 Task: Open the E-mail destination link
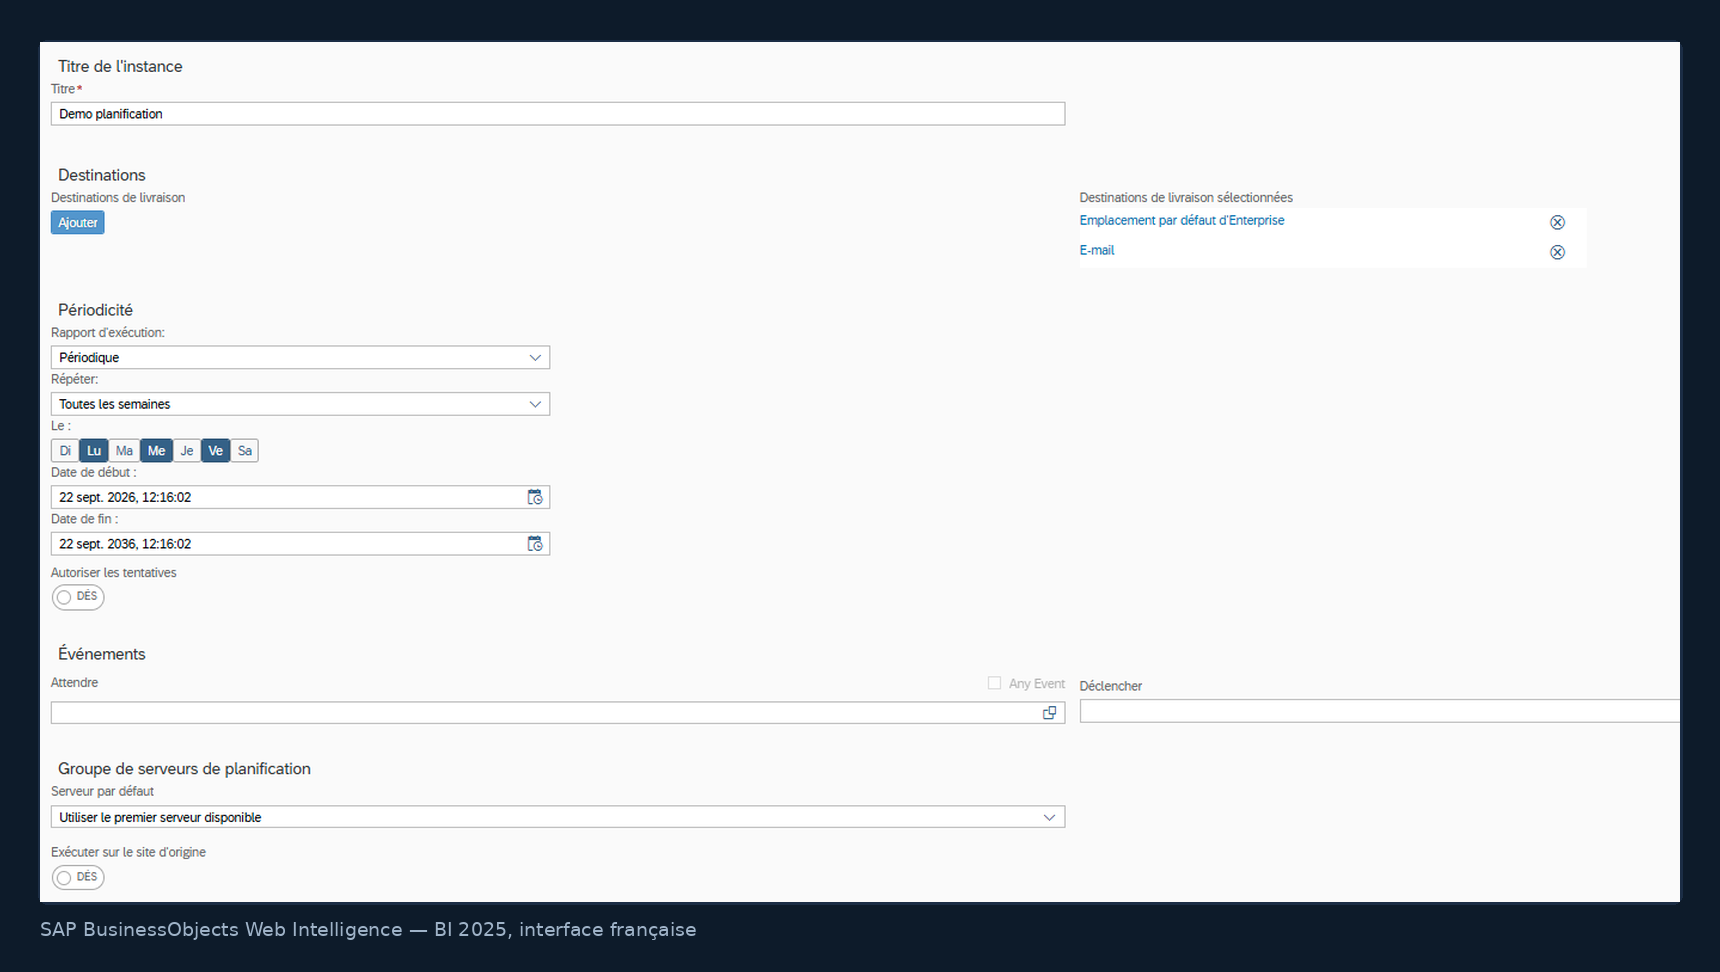coord(1097,250)
